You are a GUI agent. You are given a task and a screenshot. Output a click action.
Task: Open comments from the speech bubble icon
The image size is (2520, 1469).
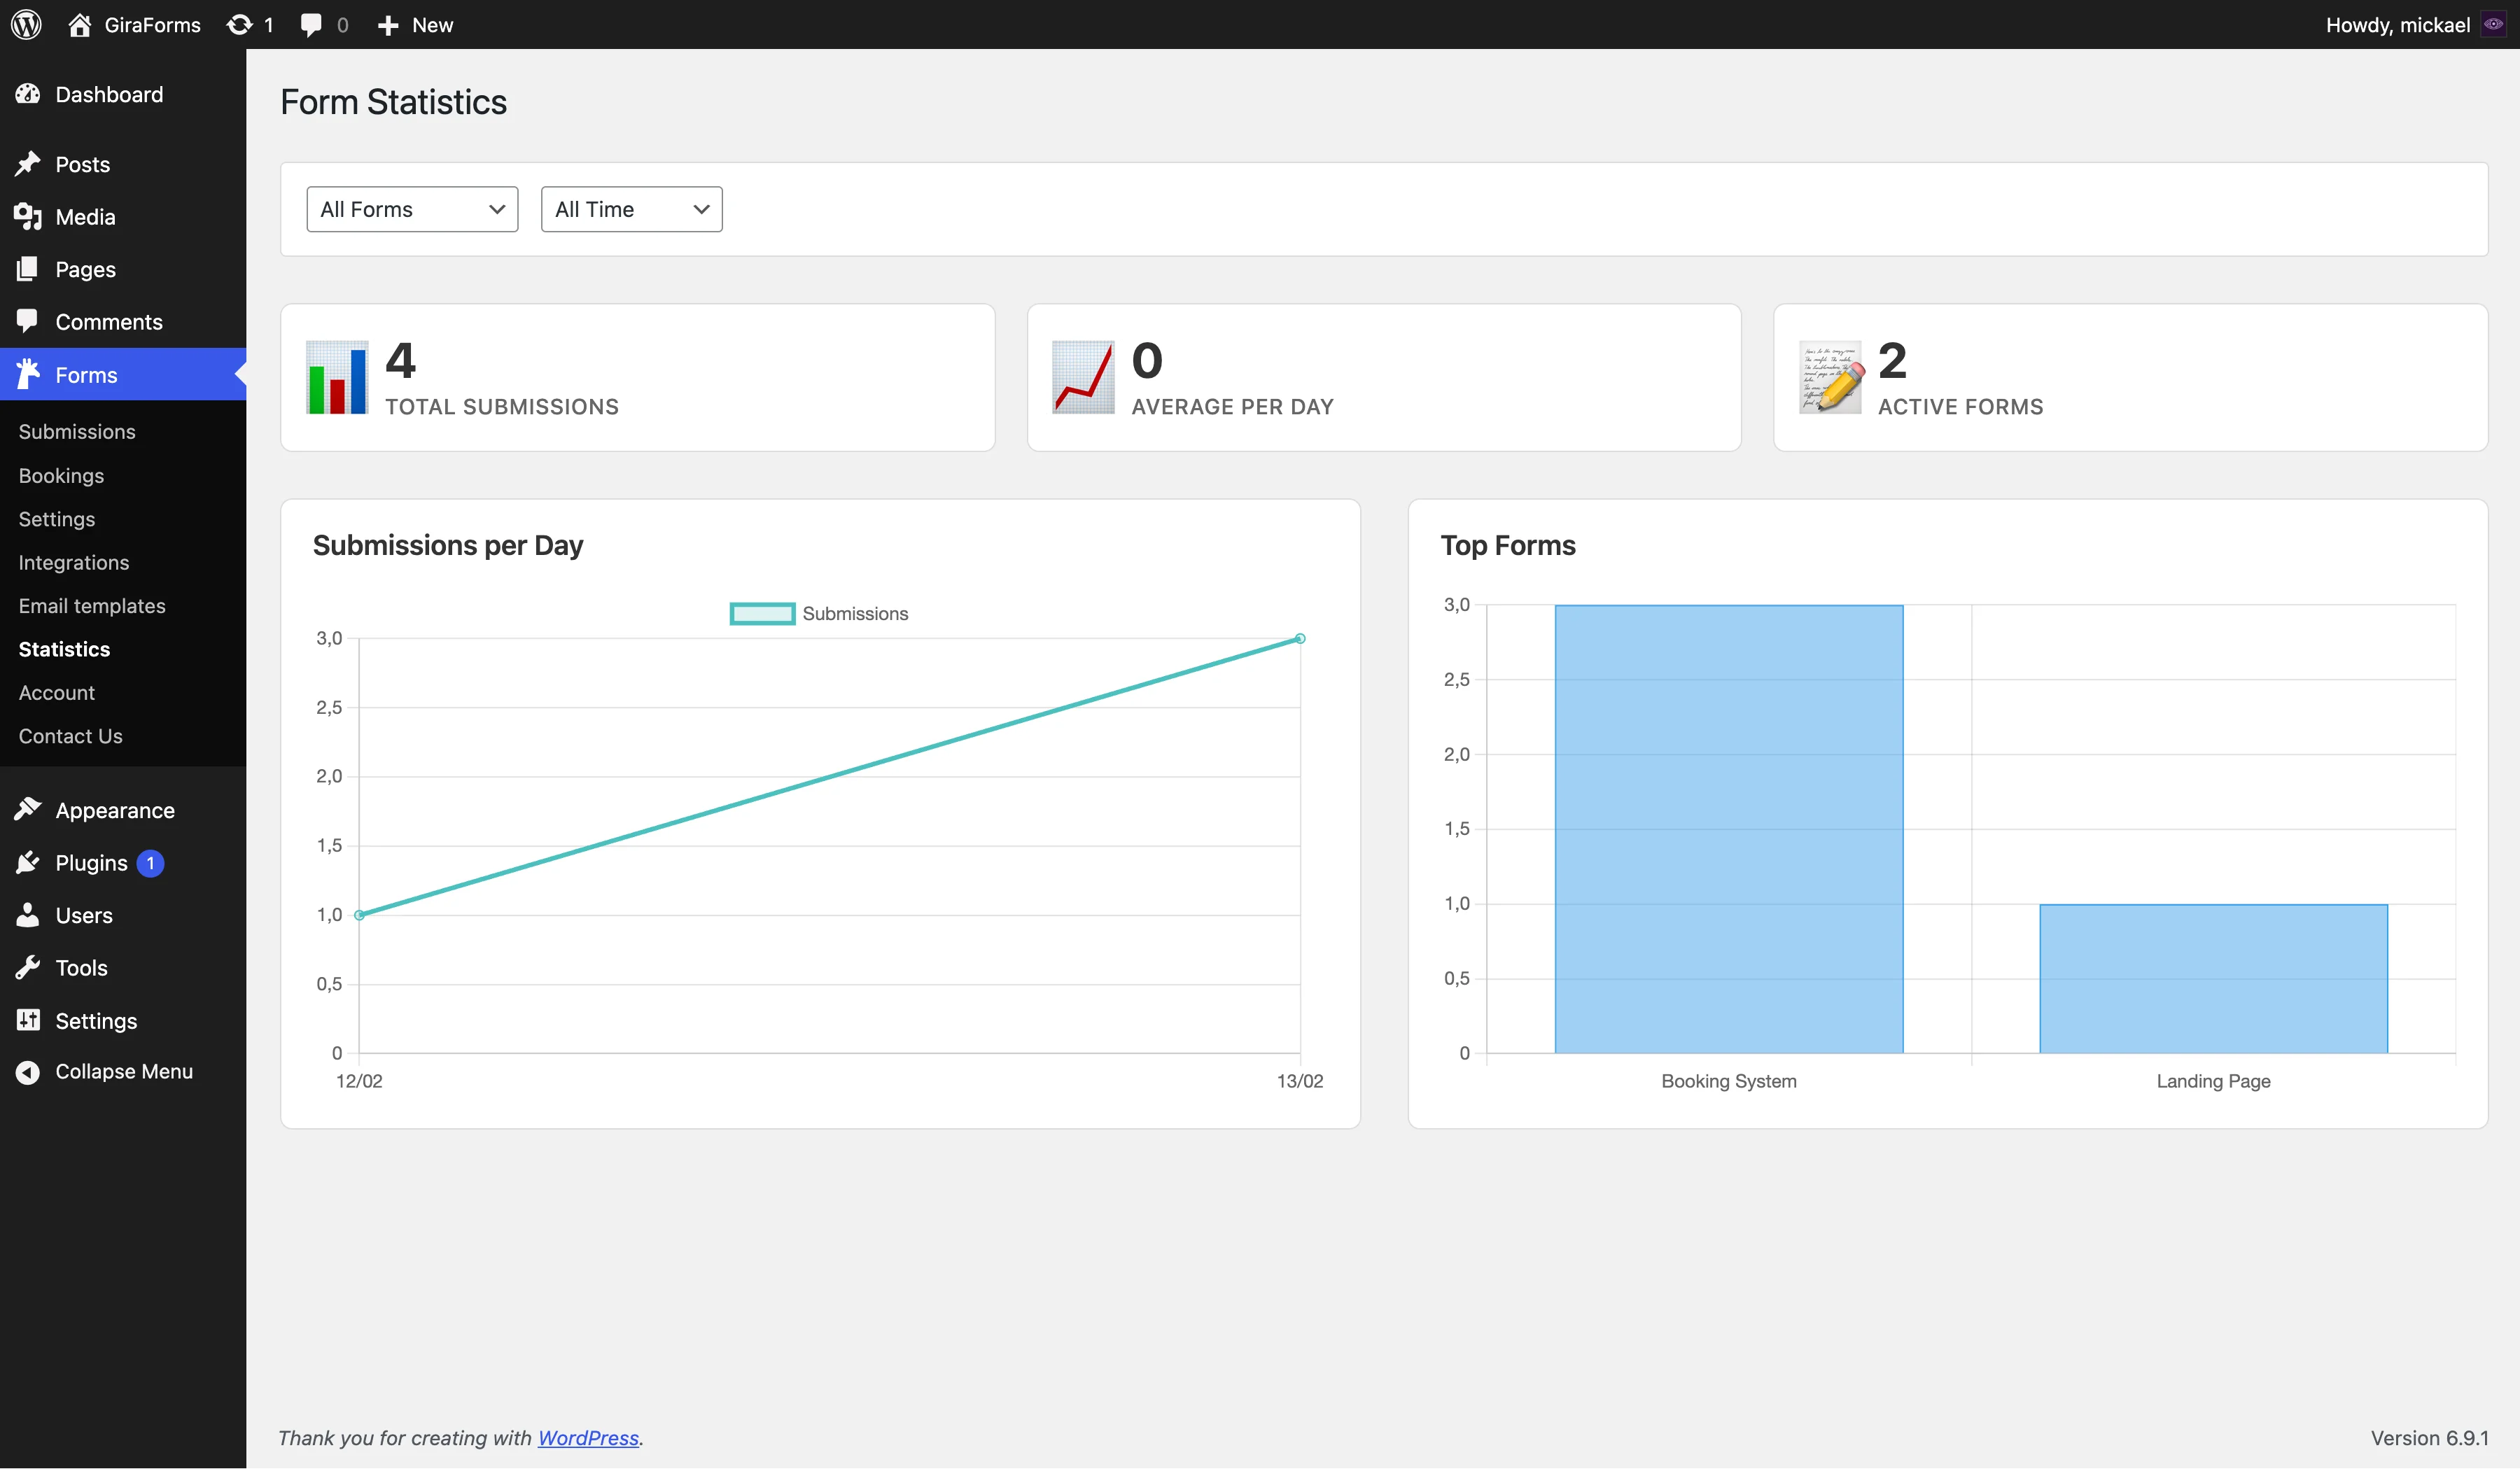pyautogui.click(x=310, y=24)
